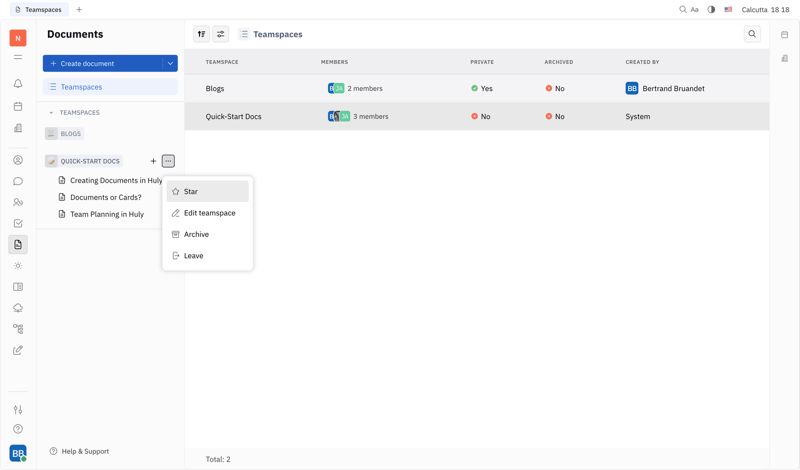The width and height of the screenshot is (800, 470).
Task: Click the Calcutta time zone clock
Action: pos(765,10)
